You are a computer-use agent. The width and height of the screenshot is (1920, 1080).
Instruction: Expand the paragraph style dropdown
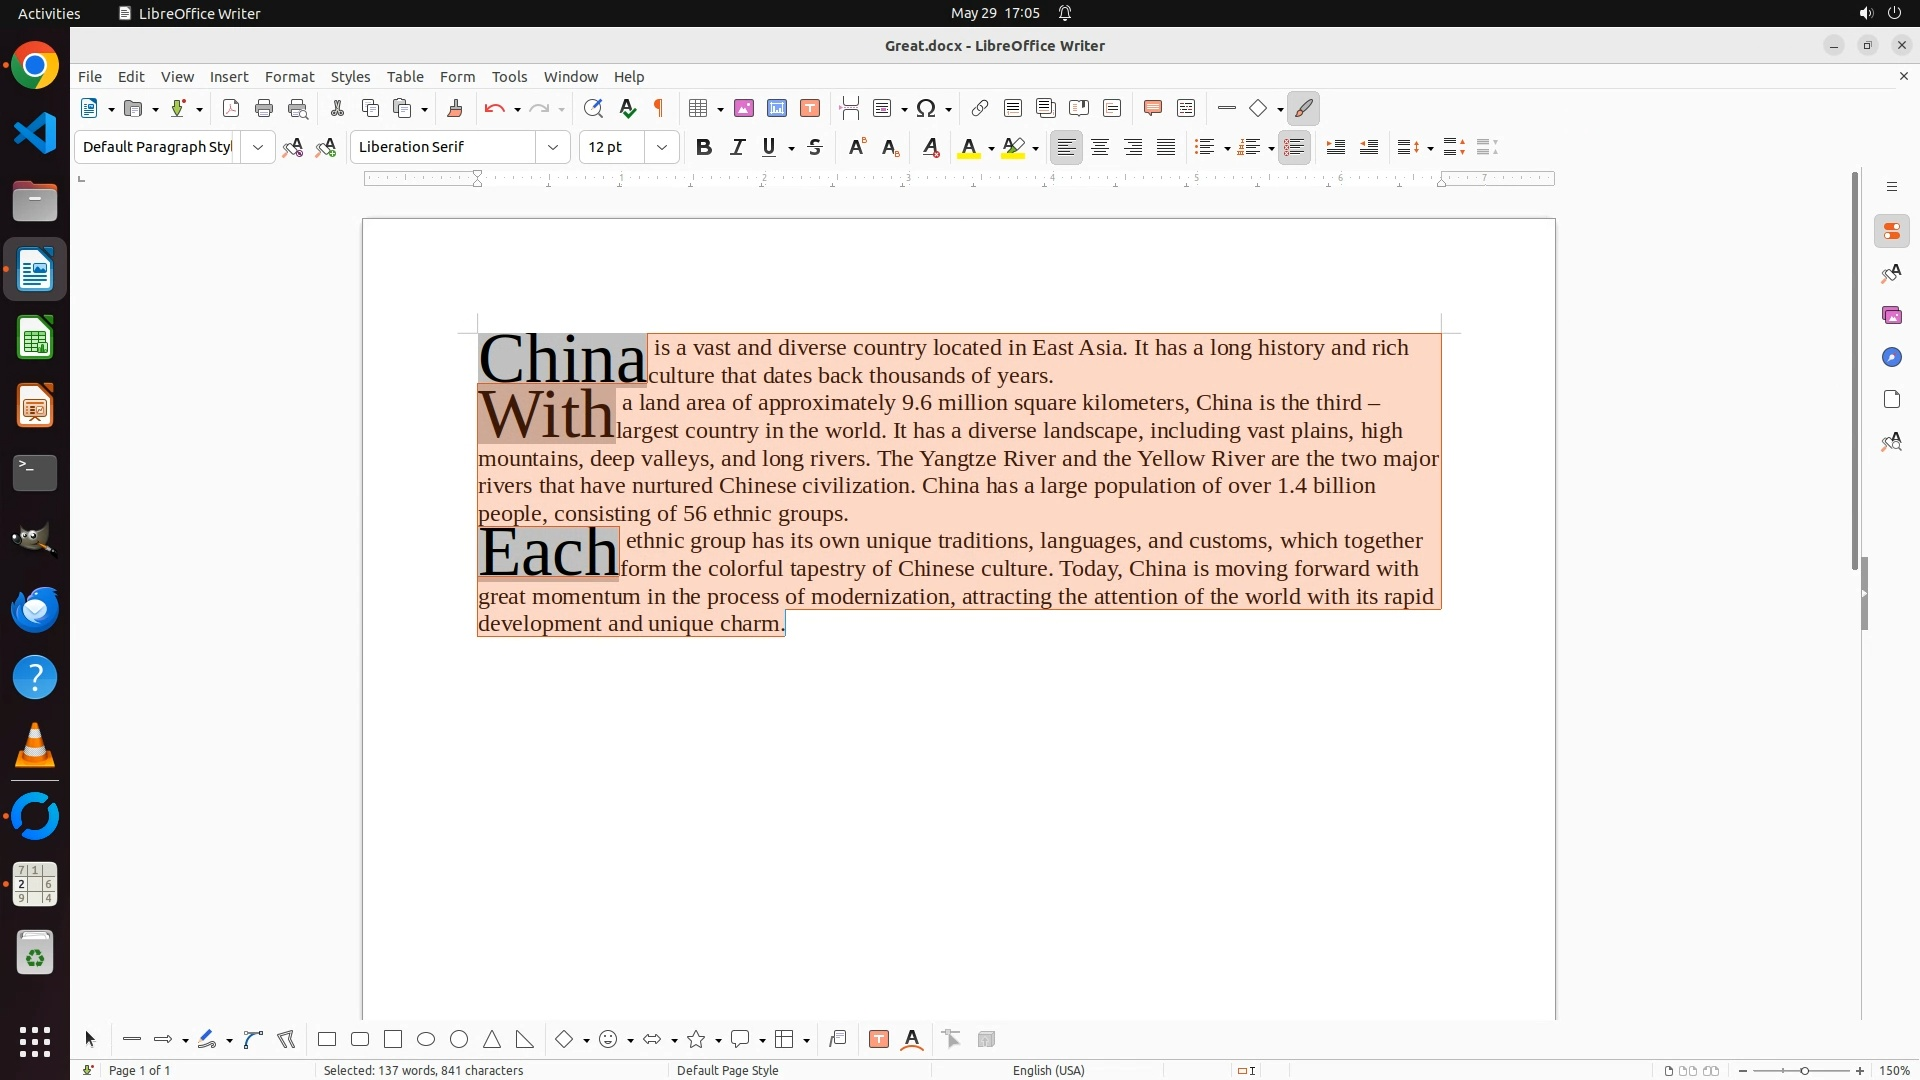(x=258, y=147)
